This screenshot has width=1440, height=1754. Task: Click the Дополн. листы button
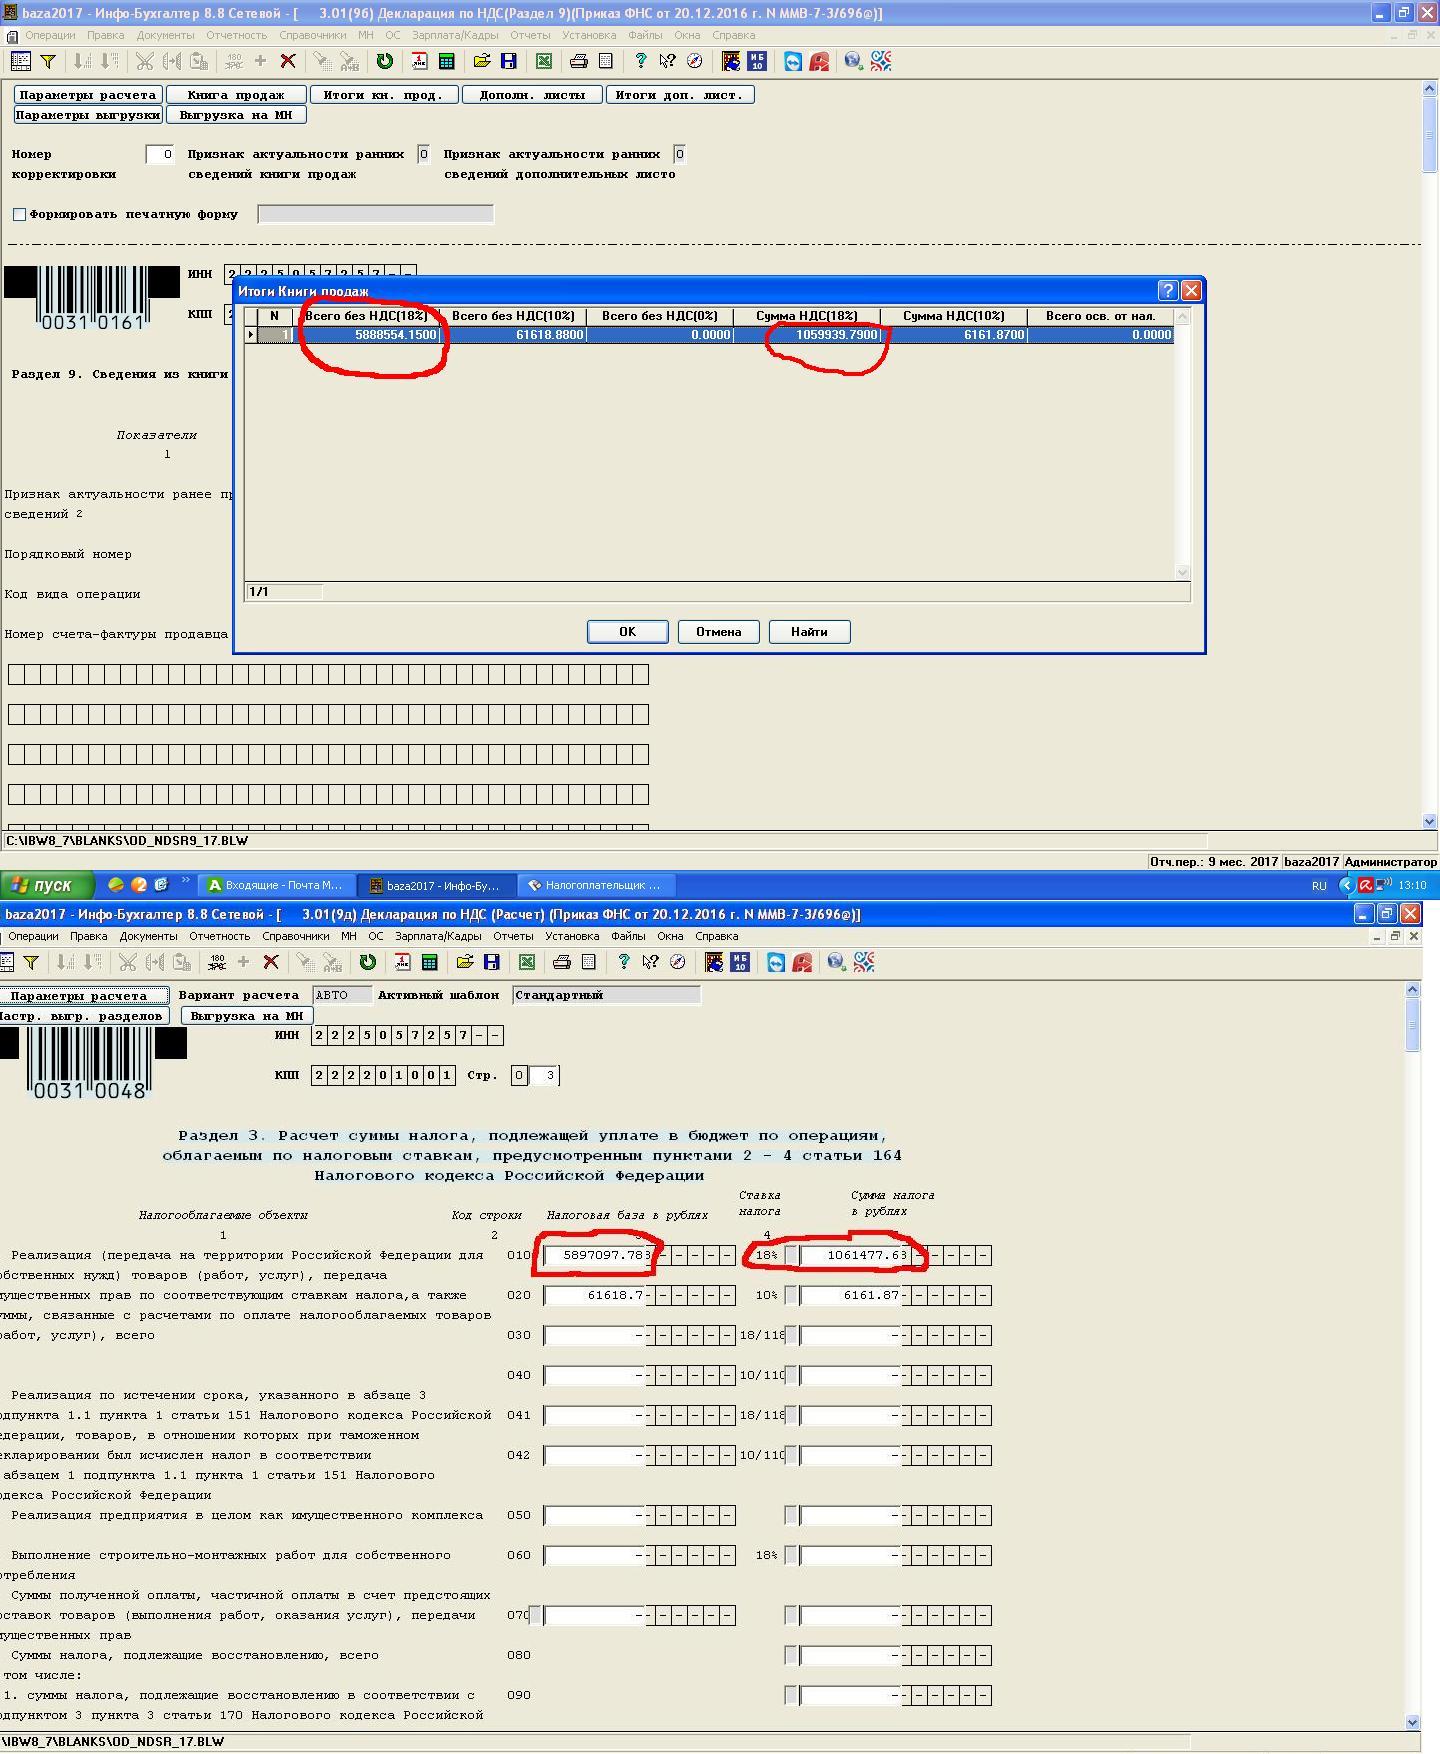532,95
